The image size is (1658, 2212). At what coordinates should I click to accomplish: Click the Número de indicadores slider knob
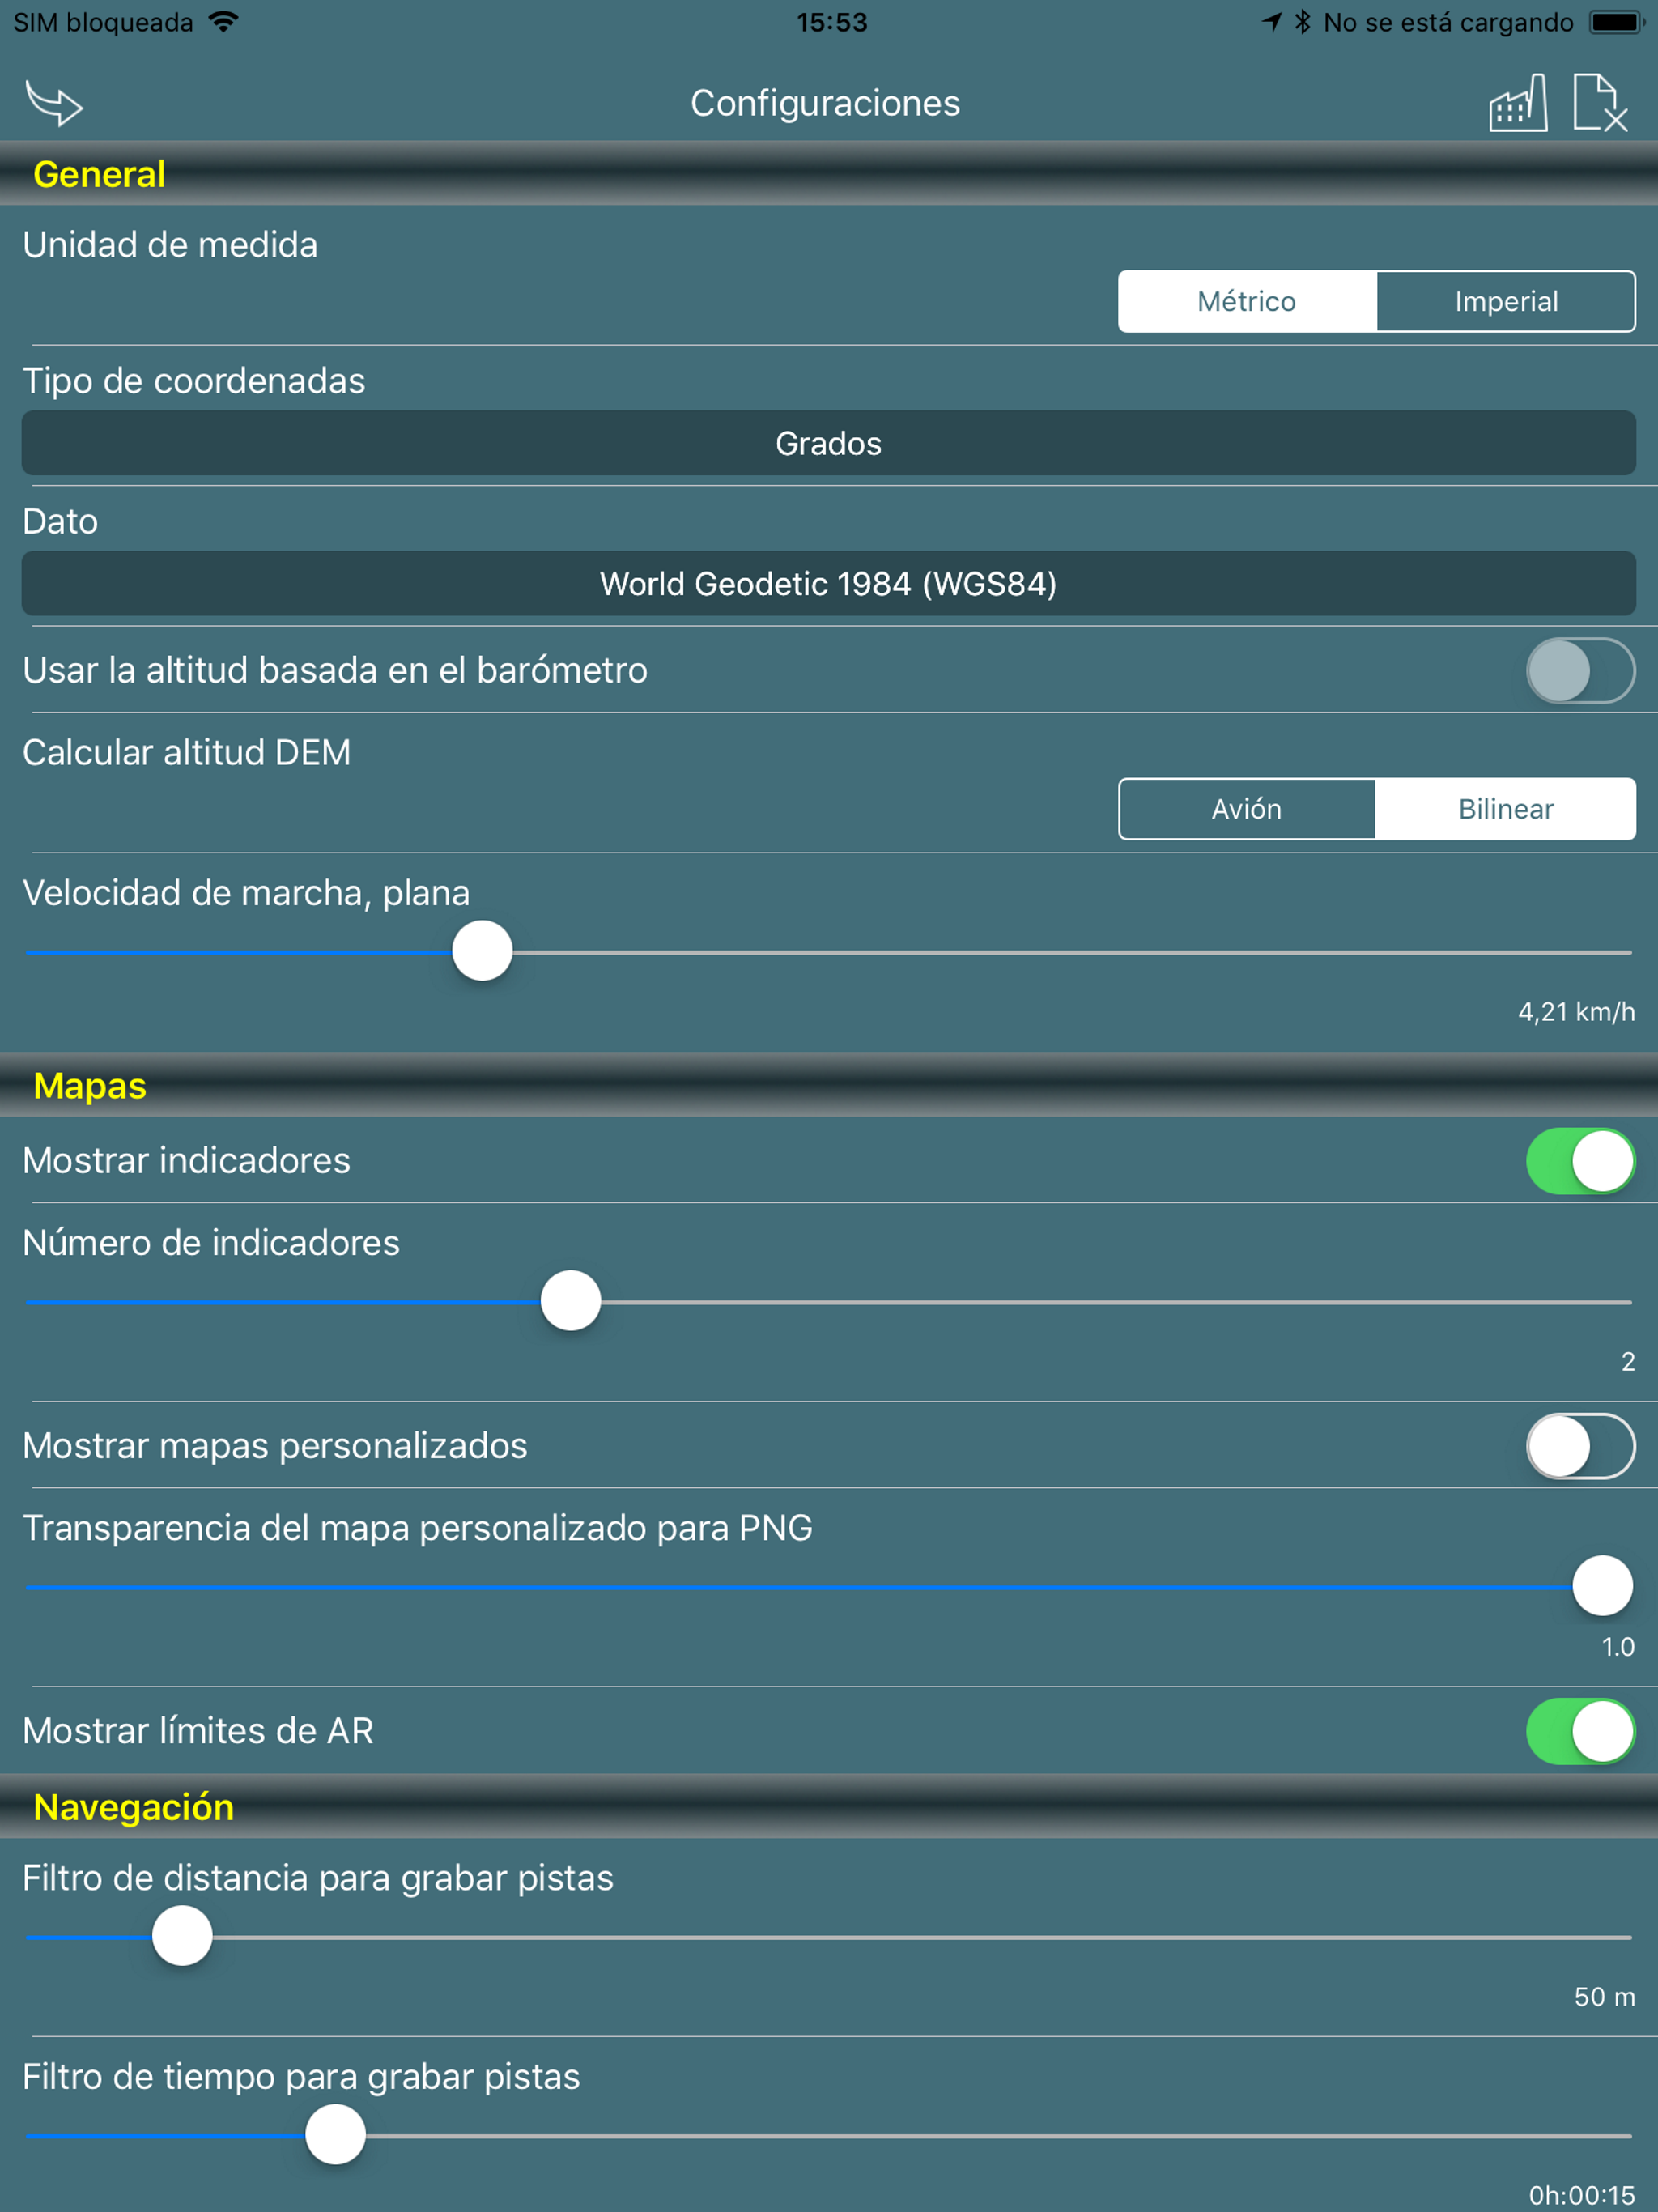(x=571, y=1301)
